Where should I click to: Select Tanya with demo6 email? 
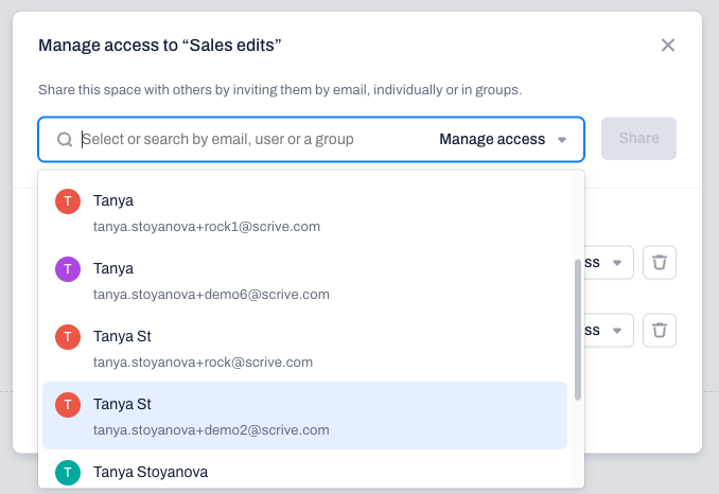[x=304, y=281]
